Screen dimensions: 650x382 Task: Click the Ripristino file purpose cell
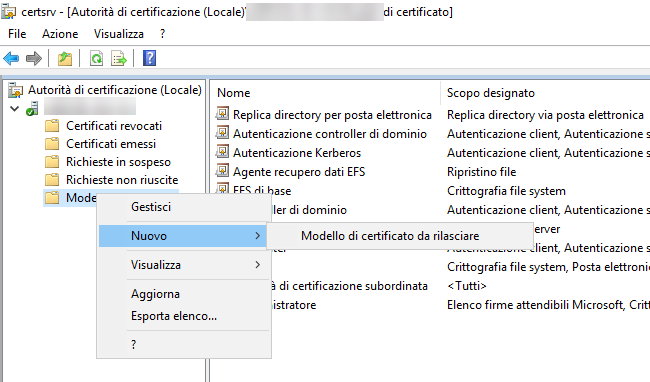point(481,172)
